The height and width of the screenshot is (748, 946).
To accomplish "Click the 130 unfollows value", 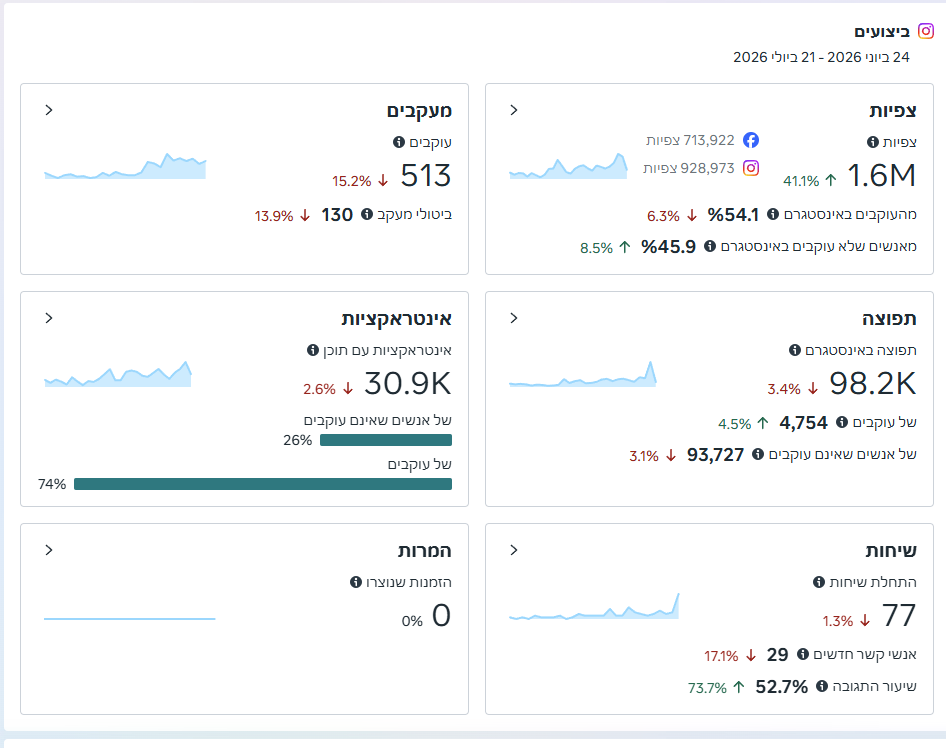I will coord(337,215).
